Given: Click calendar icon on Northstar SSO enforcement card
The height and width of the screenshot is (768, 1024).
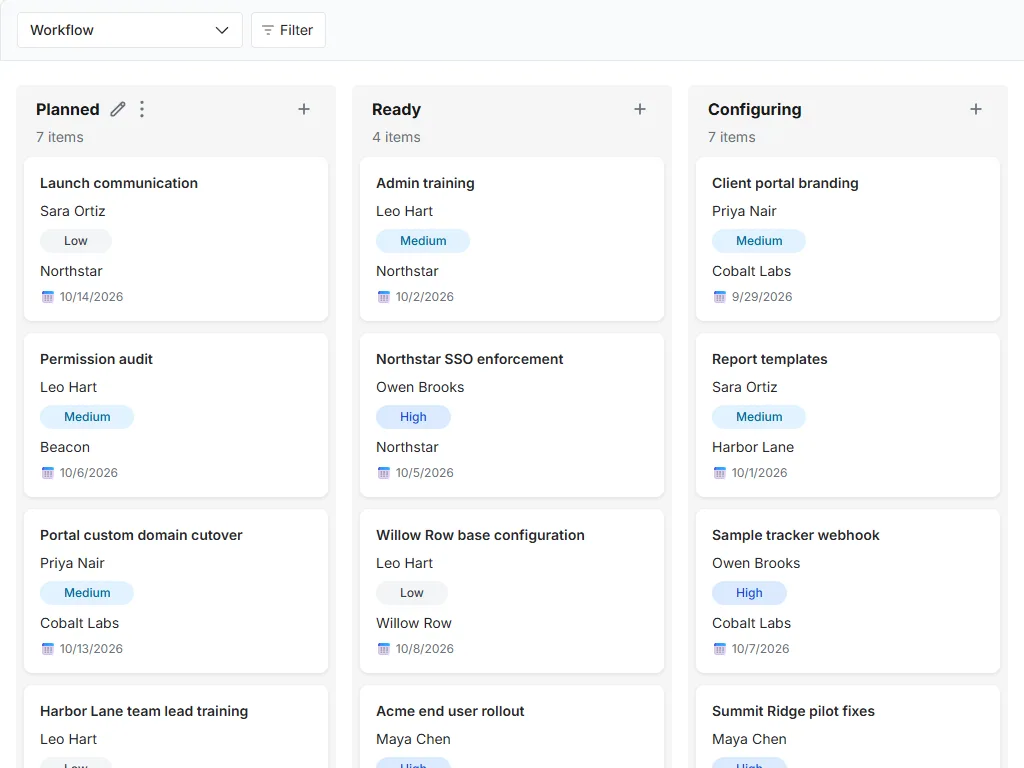Looking at the screenshot, I should tap(383, 473).
